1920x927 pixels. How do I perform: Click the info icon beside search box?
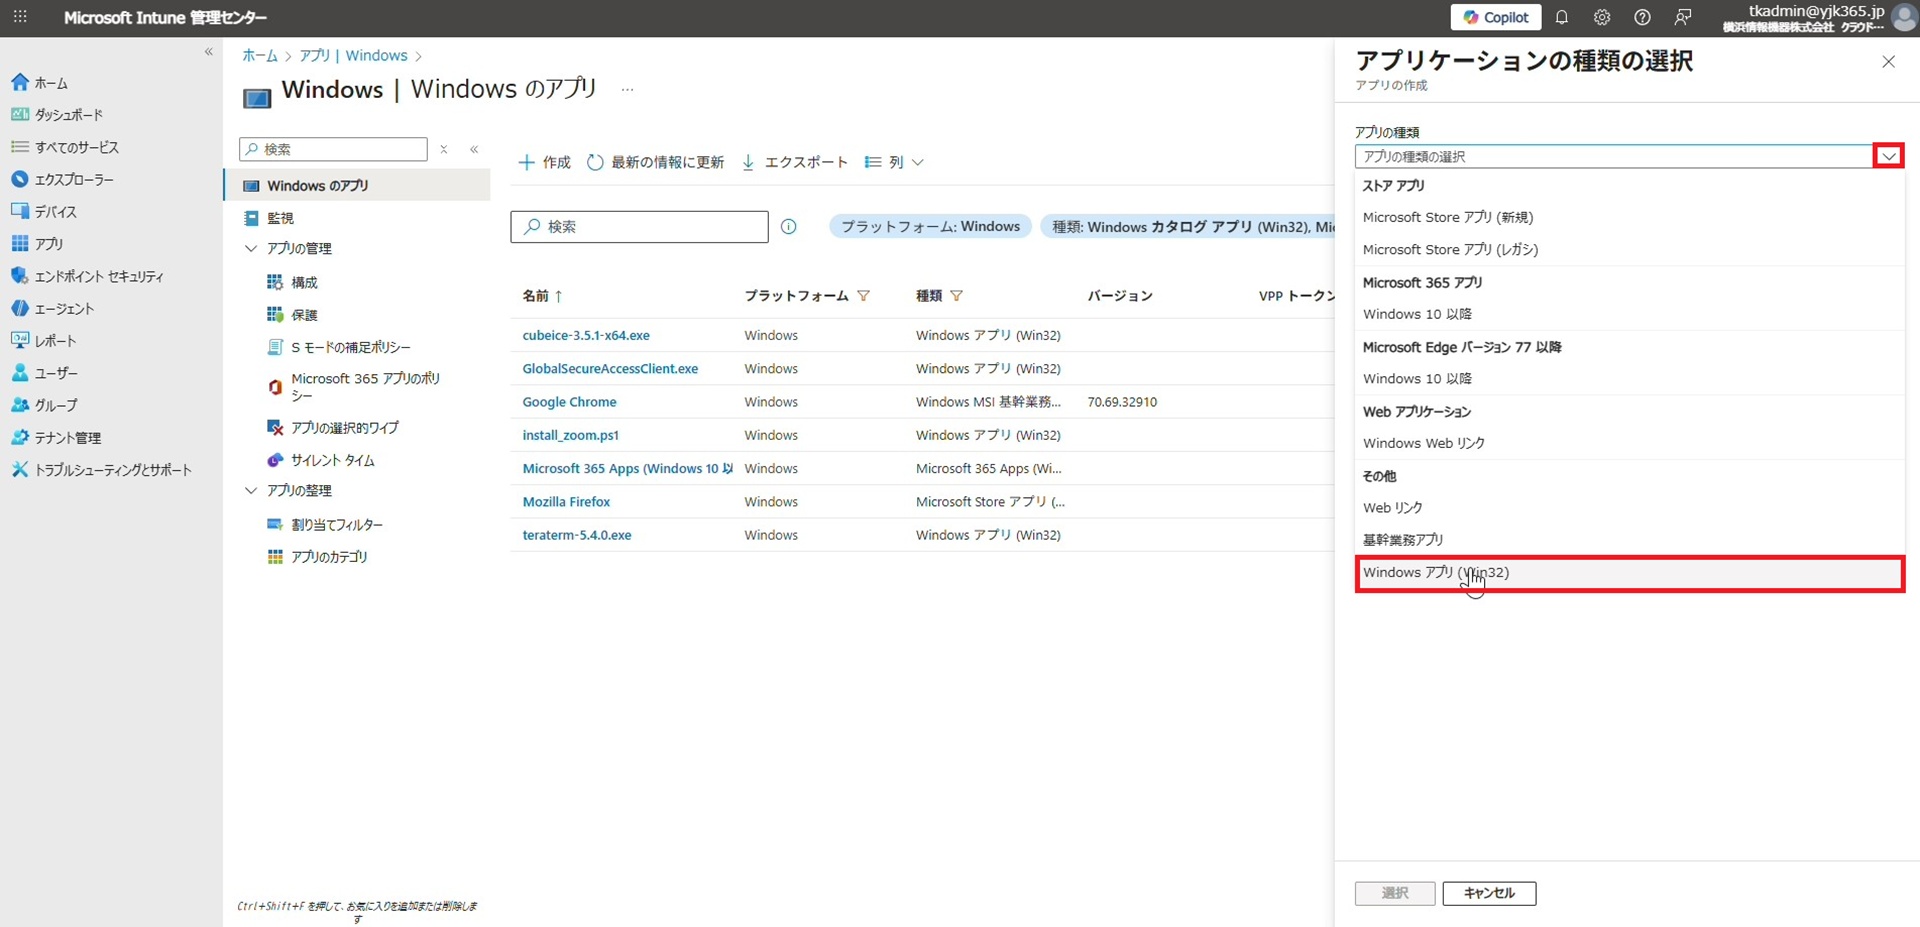[789, 227]
